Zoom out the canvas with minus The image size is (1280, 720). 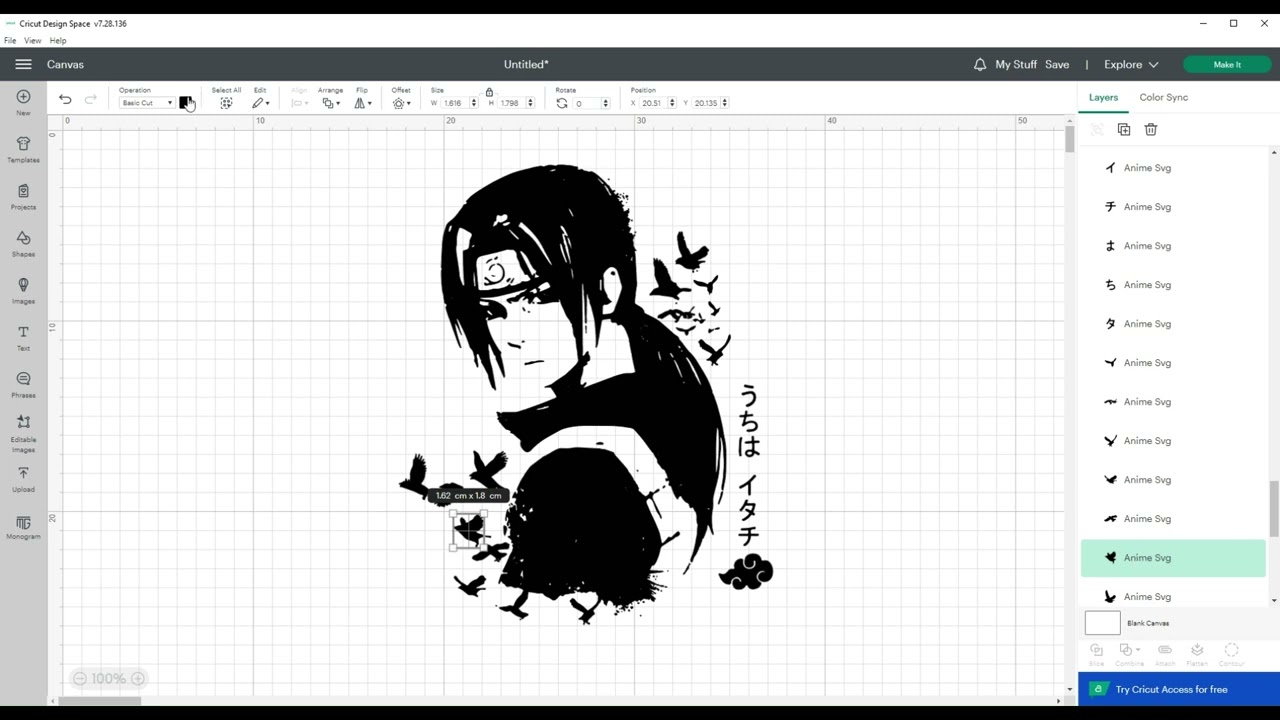click(x=79, y=678)
